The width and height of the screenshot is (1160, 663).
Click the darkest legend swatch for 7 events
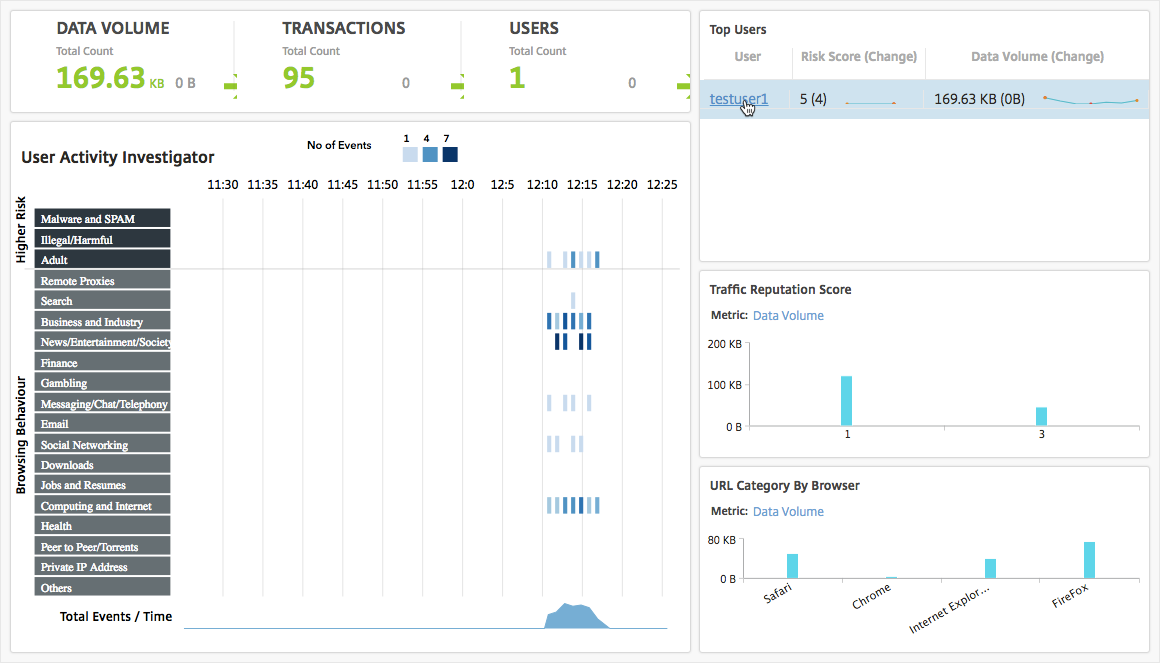pos(450,154)
